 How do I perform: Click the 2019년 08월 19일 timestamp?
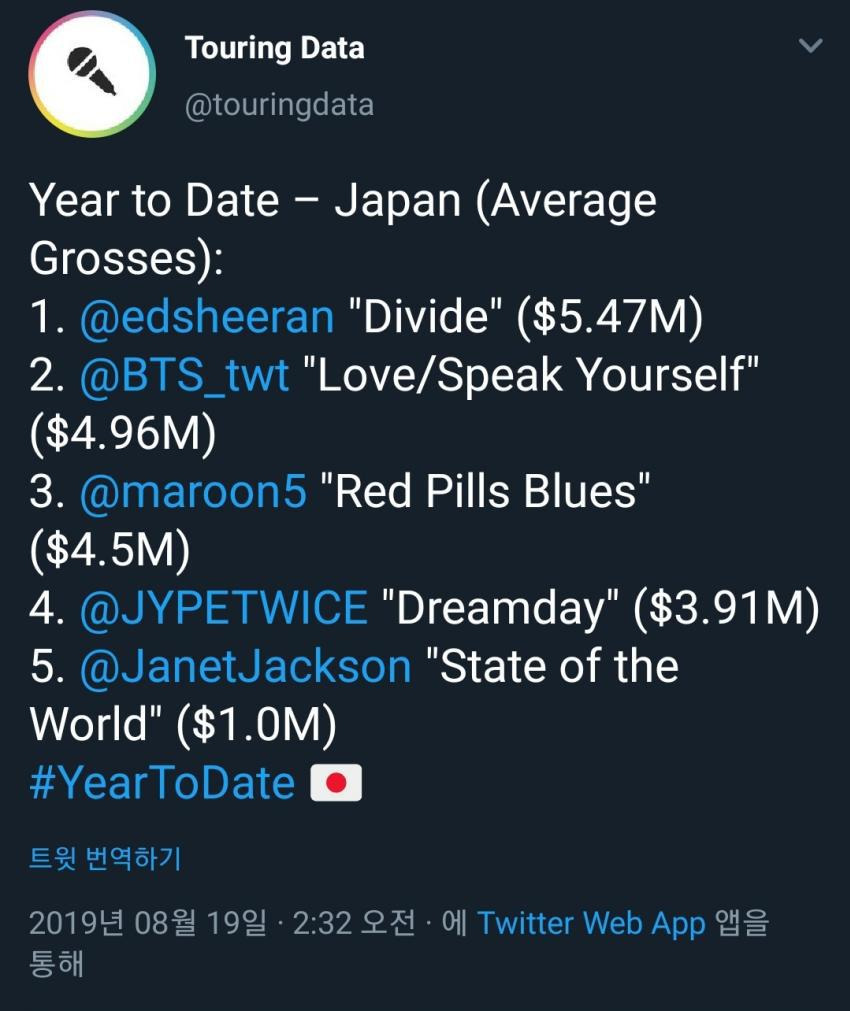(148, 922)
